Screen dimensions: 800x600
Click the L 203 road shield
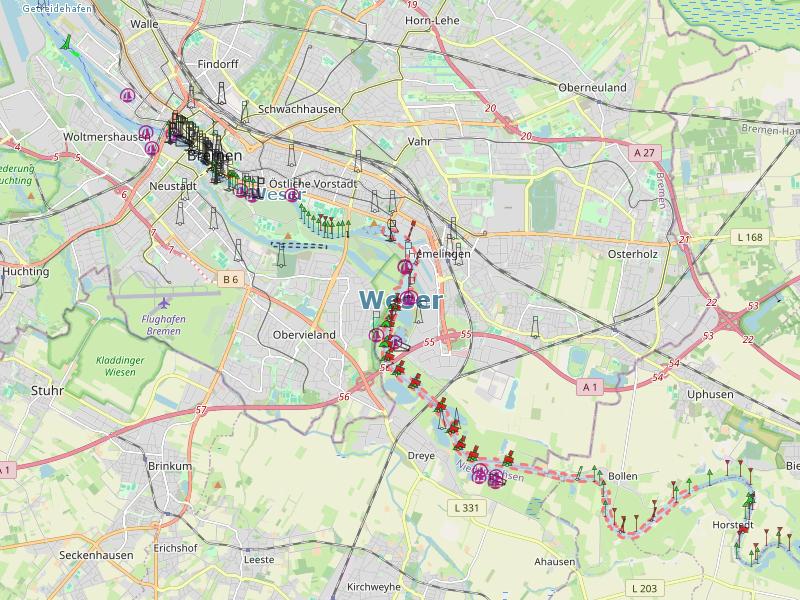pos(645,587)
